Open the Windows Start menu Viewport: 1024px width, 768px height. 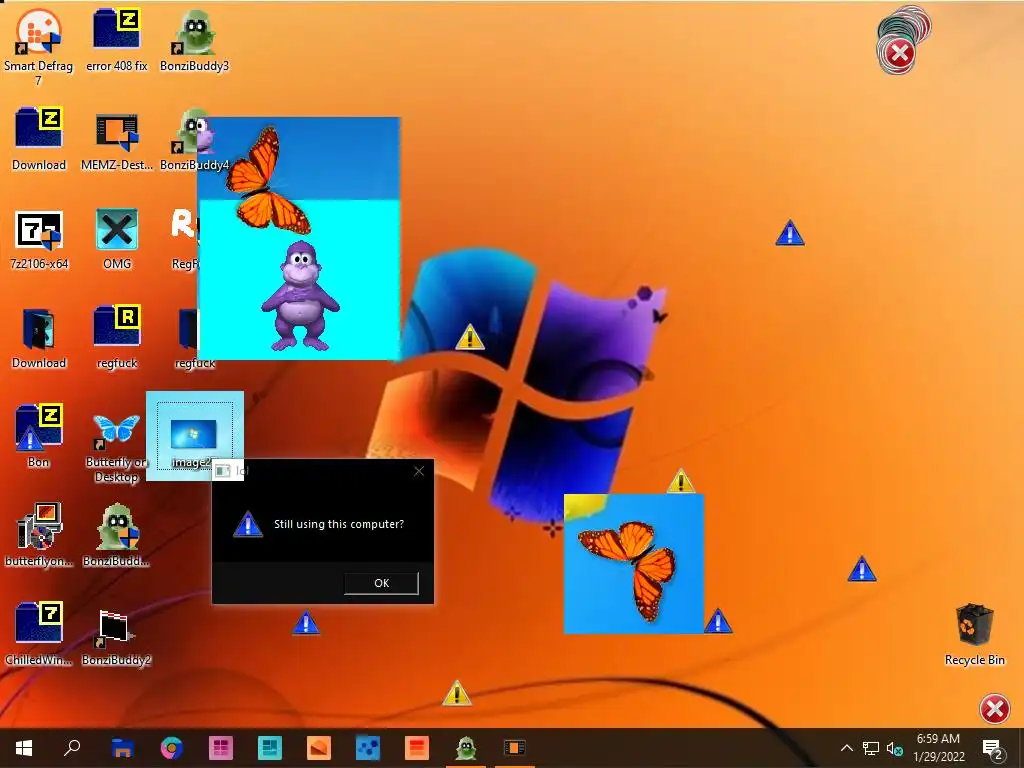pyautogui.click(x=24, y=748)
